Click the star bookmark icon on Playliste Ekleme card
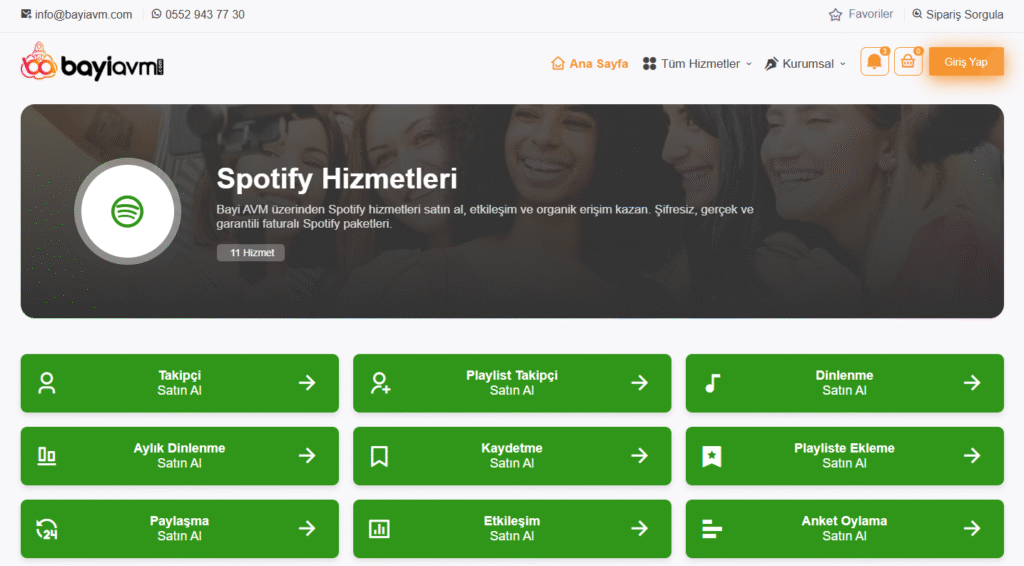 pos(712,456)
